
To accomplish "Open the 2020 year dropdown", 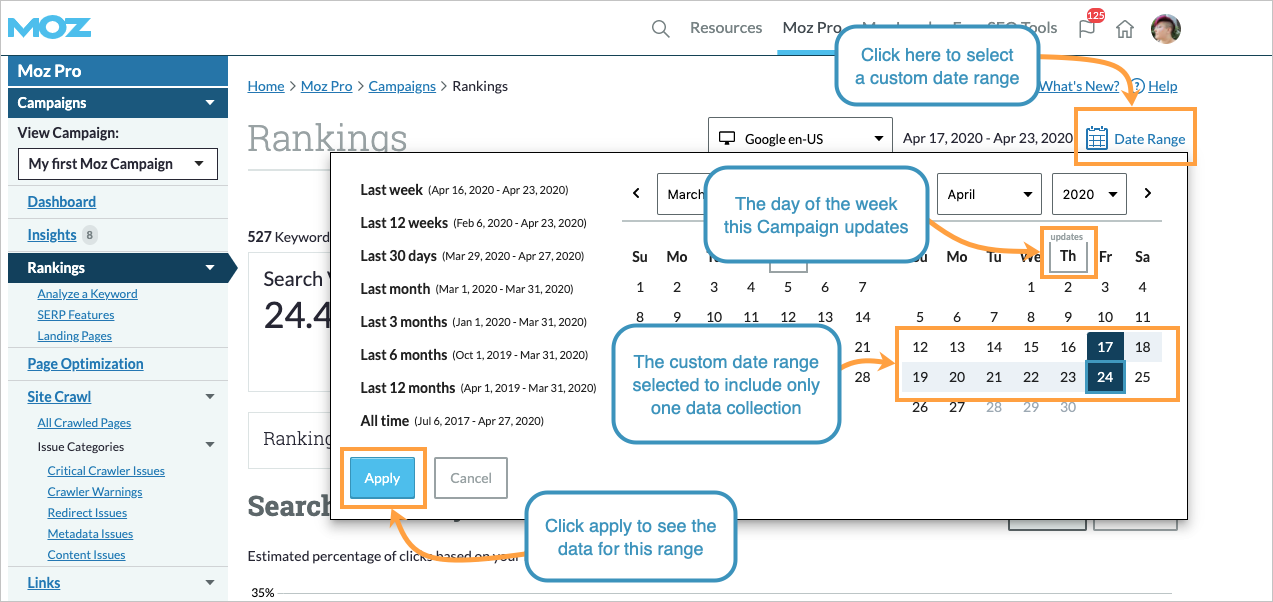I will click(1088, 193).
